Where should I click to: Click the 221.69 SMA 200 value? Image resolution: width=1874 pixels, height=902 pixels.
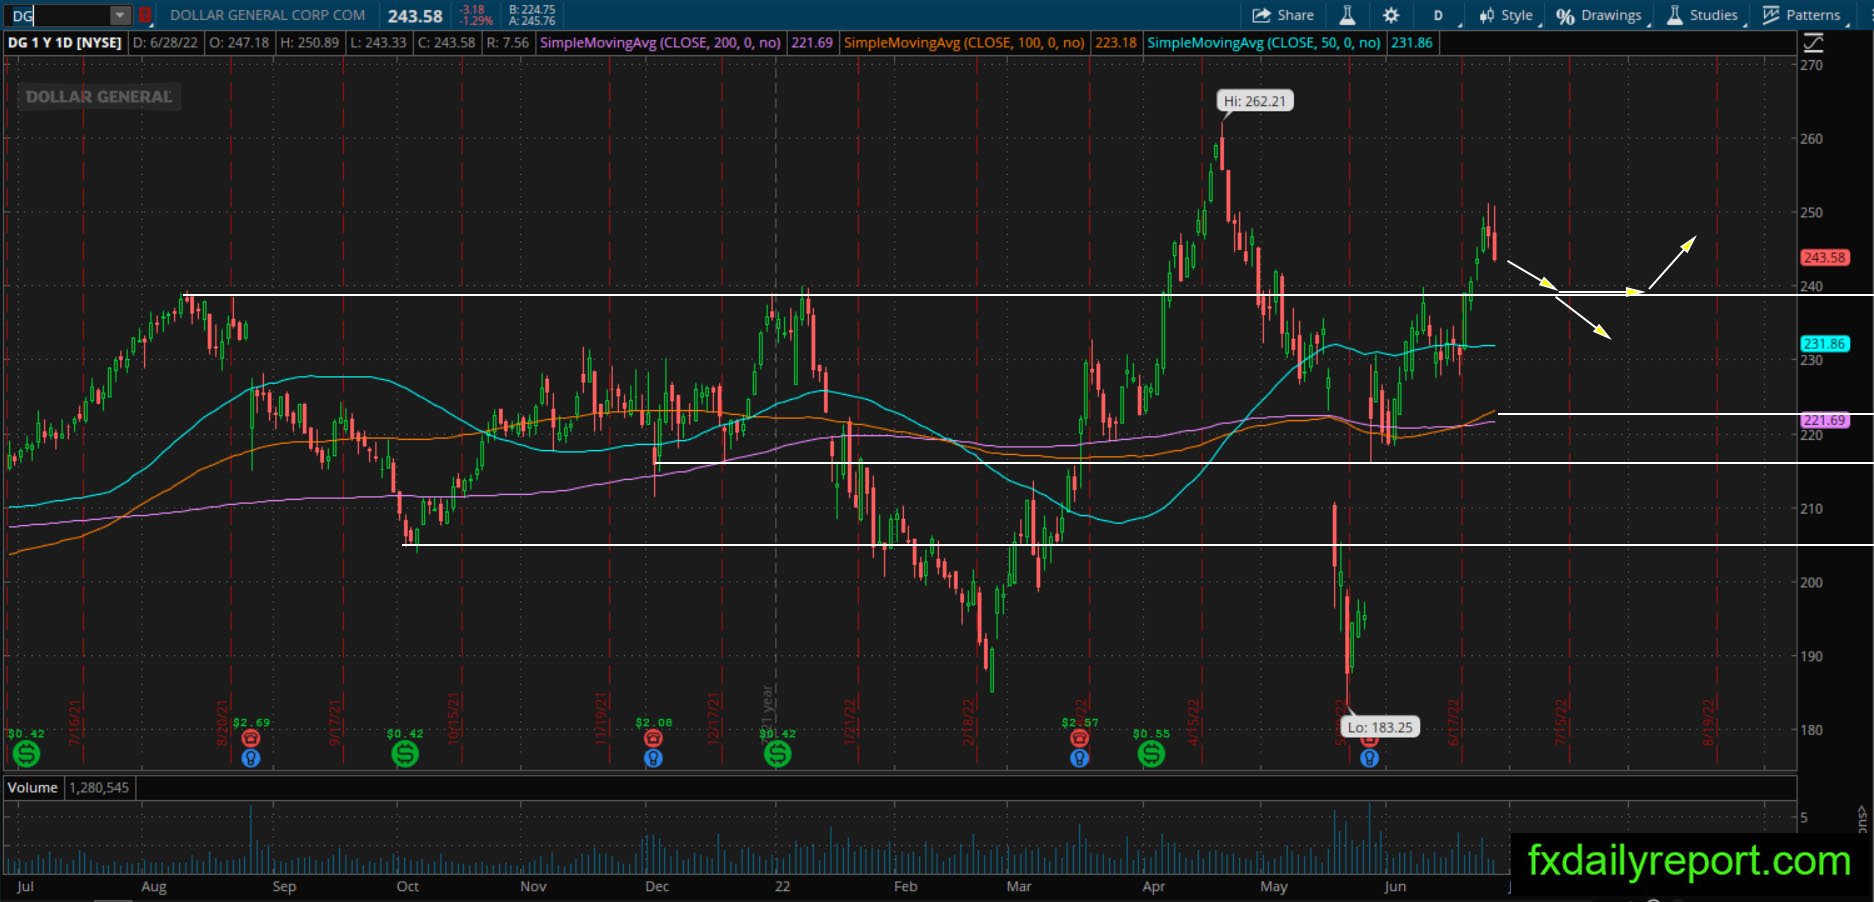[x=811, y=43]
